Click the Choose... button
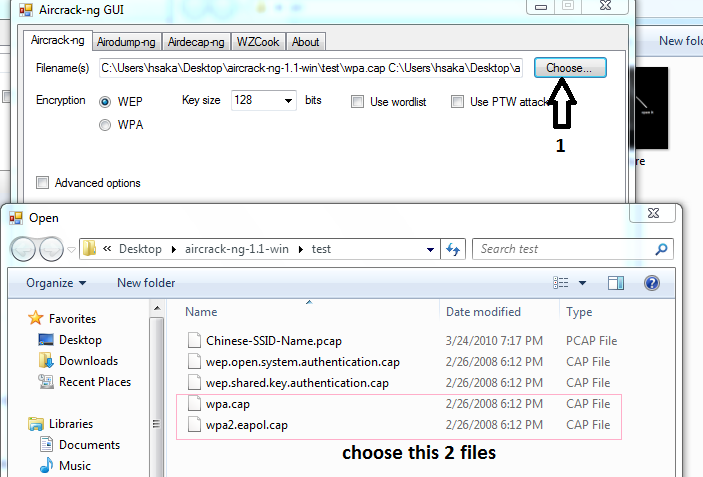 (x=570, y=68)
